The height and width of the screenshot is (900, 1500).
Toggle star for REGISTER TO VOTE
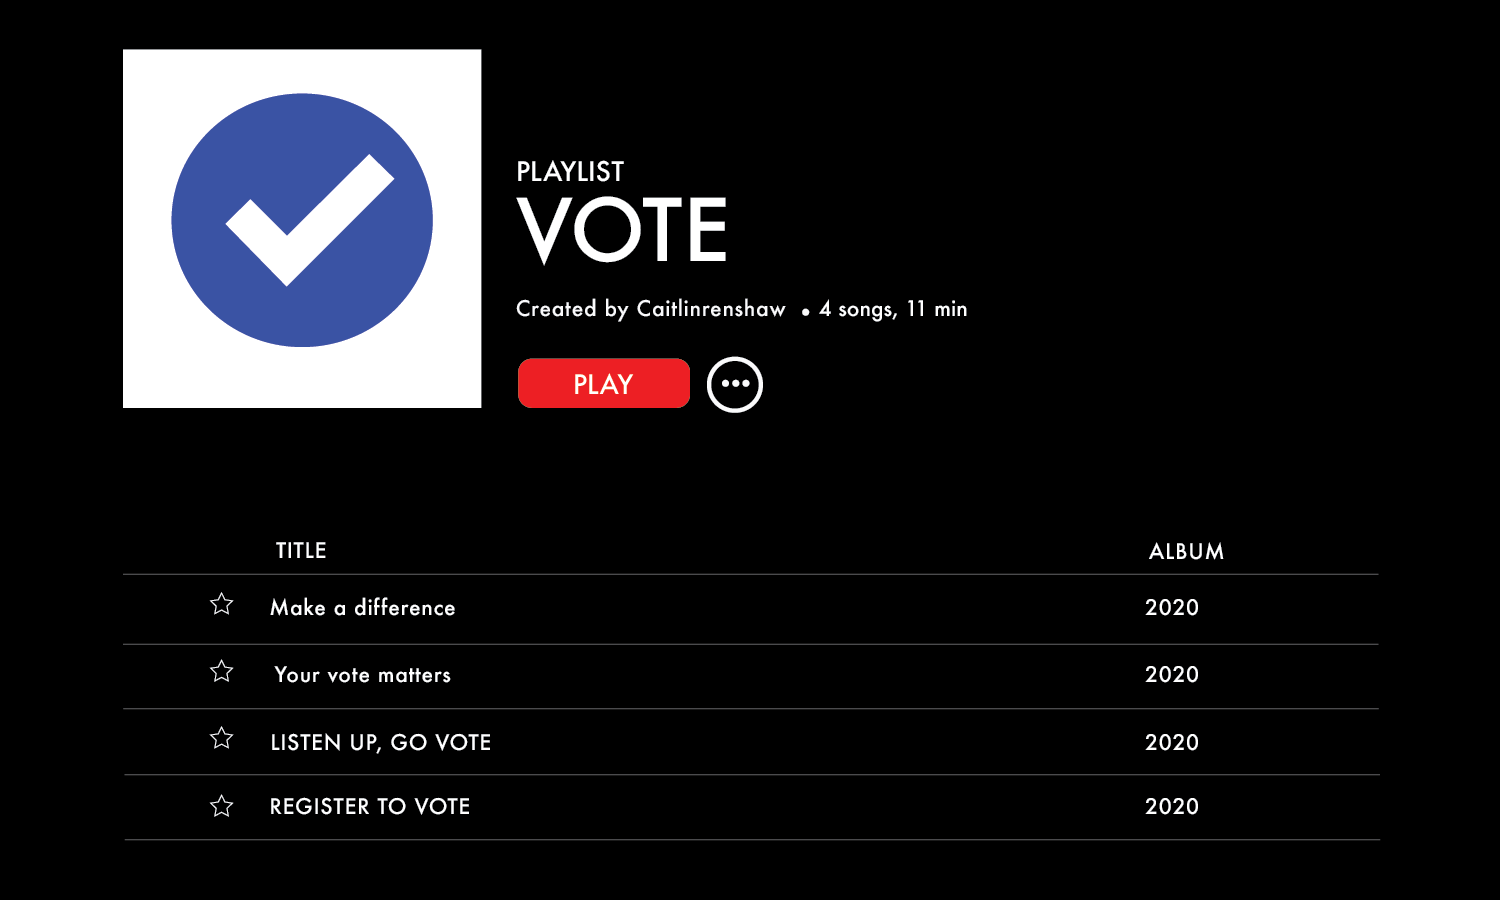pyautogui.click(x=221, y=806)
